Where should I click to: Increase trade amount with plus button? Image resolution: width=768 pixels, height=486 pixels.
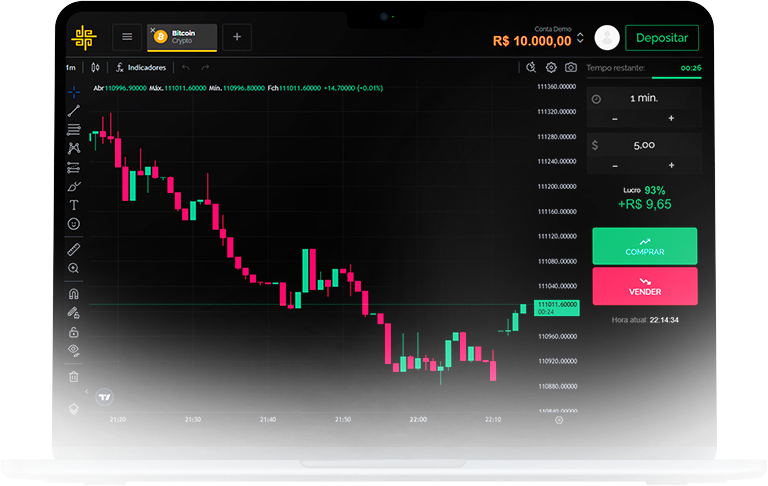671,165
